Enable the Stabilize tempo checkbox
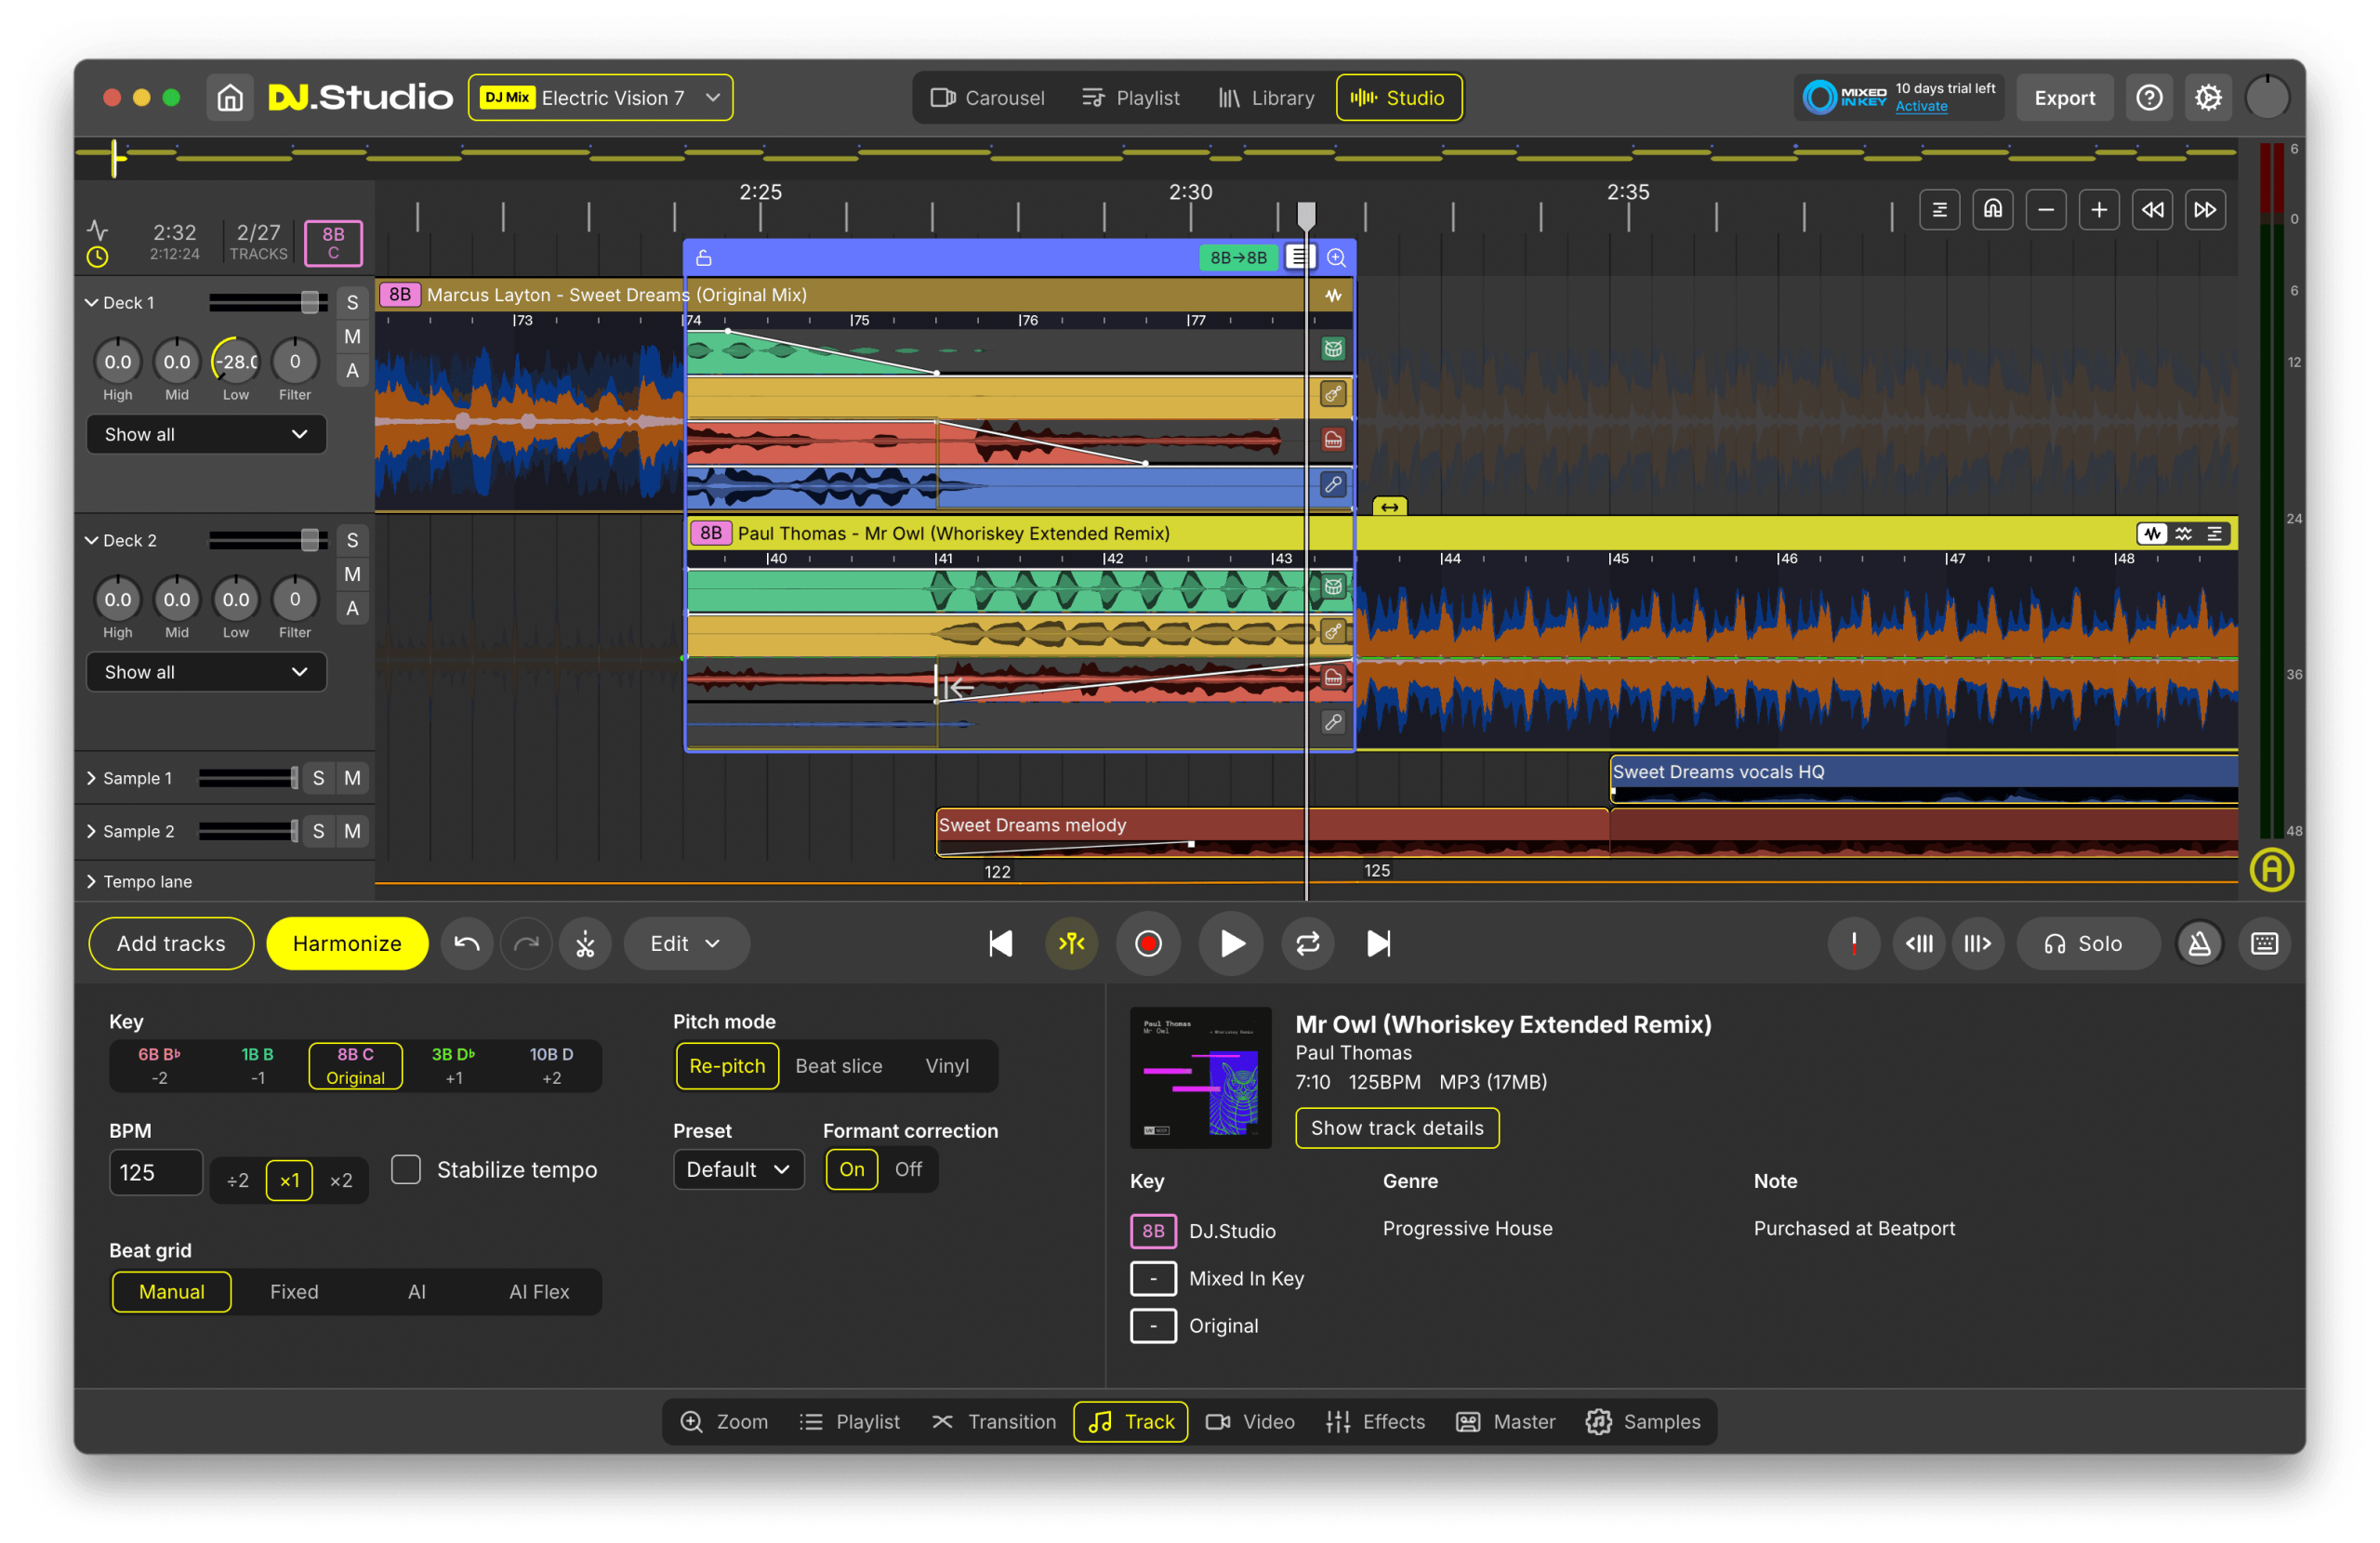 tap(406, 1169)
